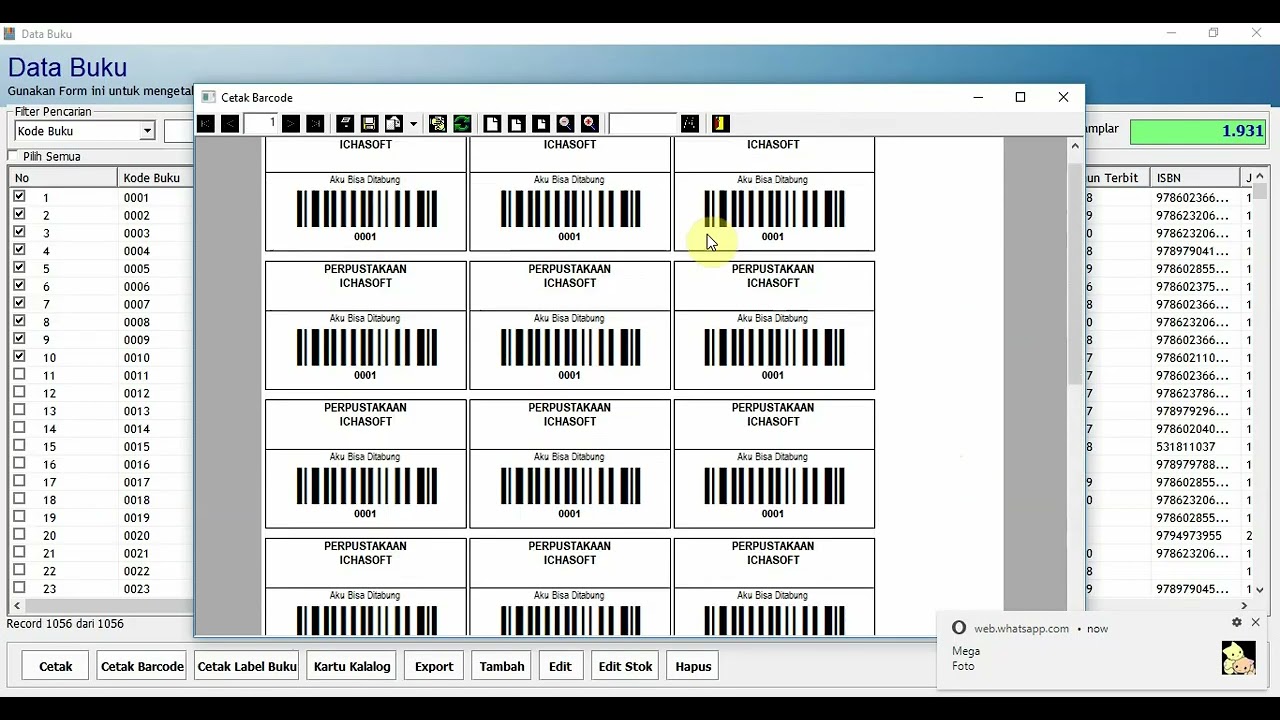Toggle the Pilih Semua checkbox
This screenshot has height=720, width=1280.
pos(13,156)
